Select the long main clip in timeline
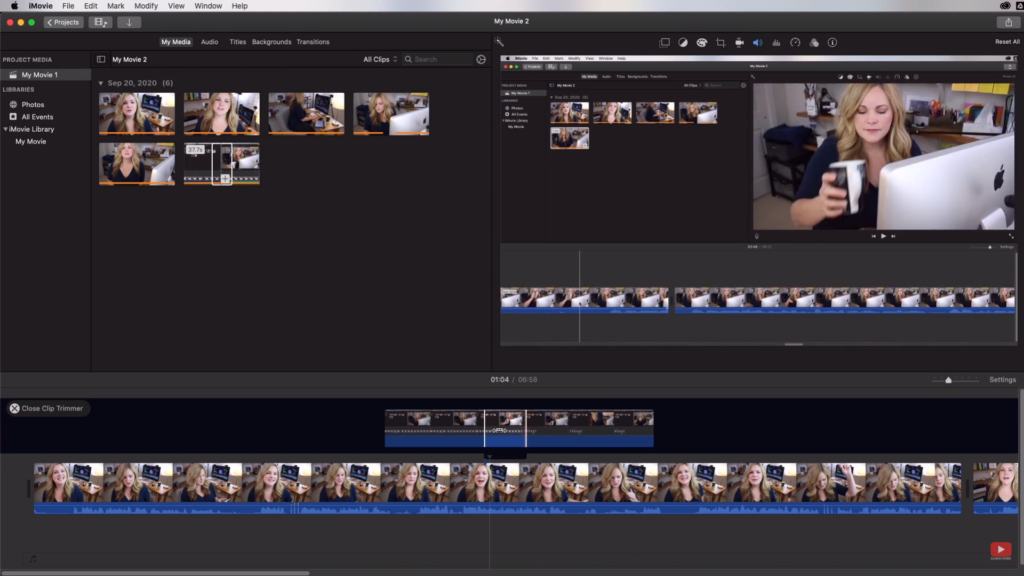 [x=498, y=488]
